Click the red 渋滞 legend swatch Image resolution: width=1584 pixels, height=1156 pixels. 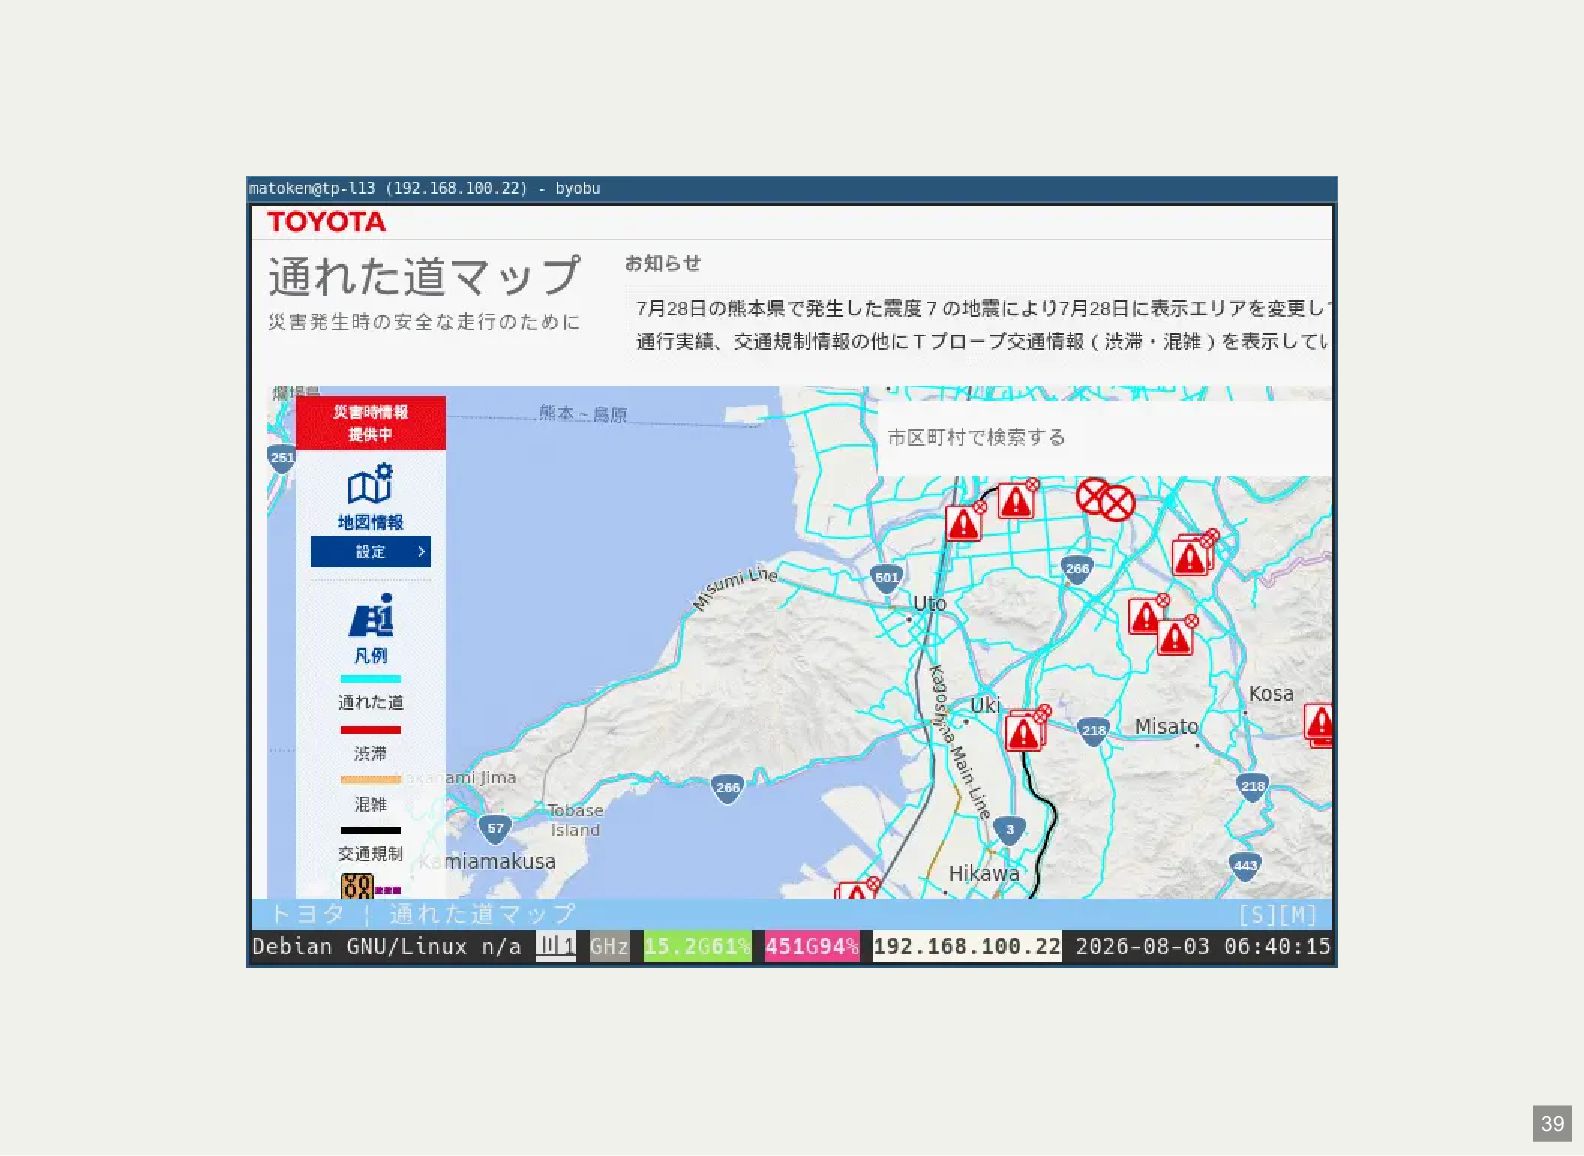click(x=371, y=730)
